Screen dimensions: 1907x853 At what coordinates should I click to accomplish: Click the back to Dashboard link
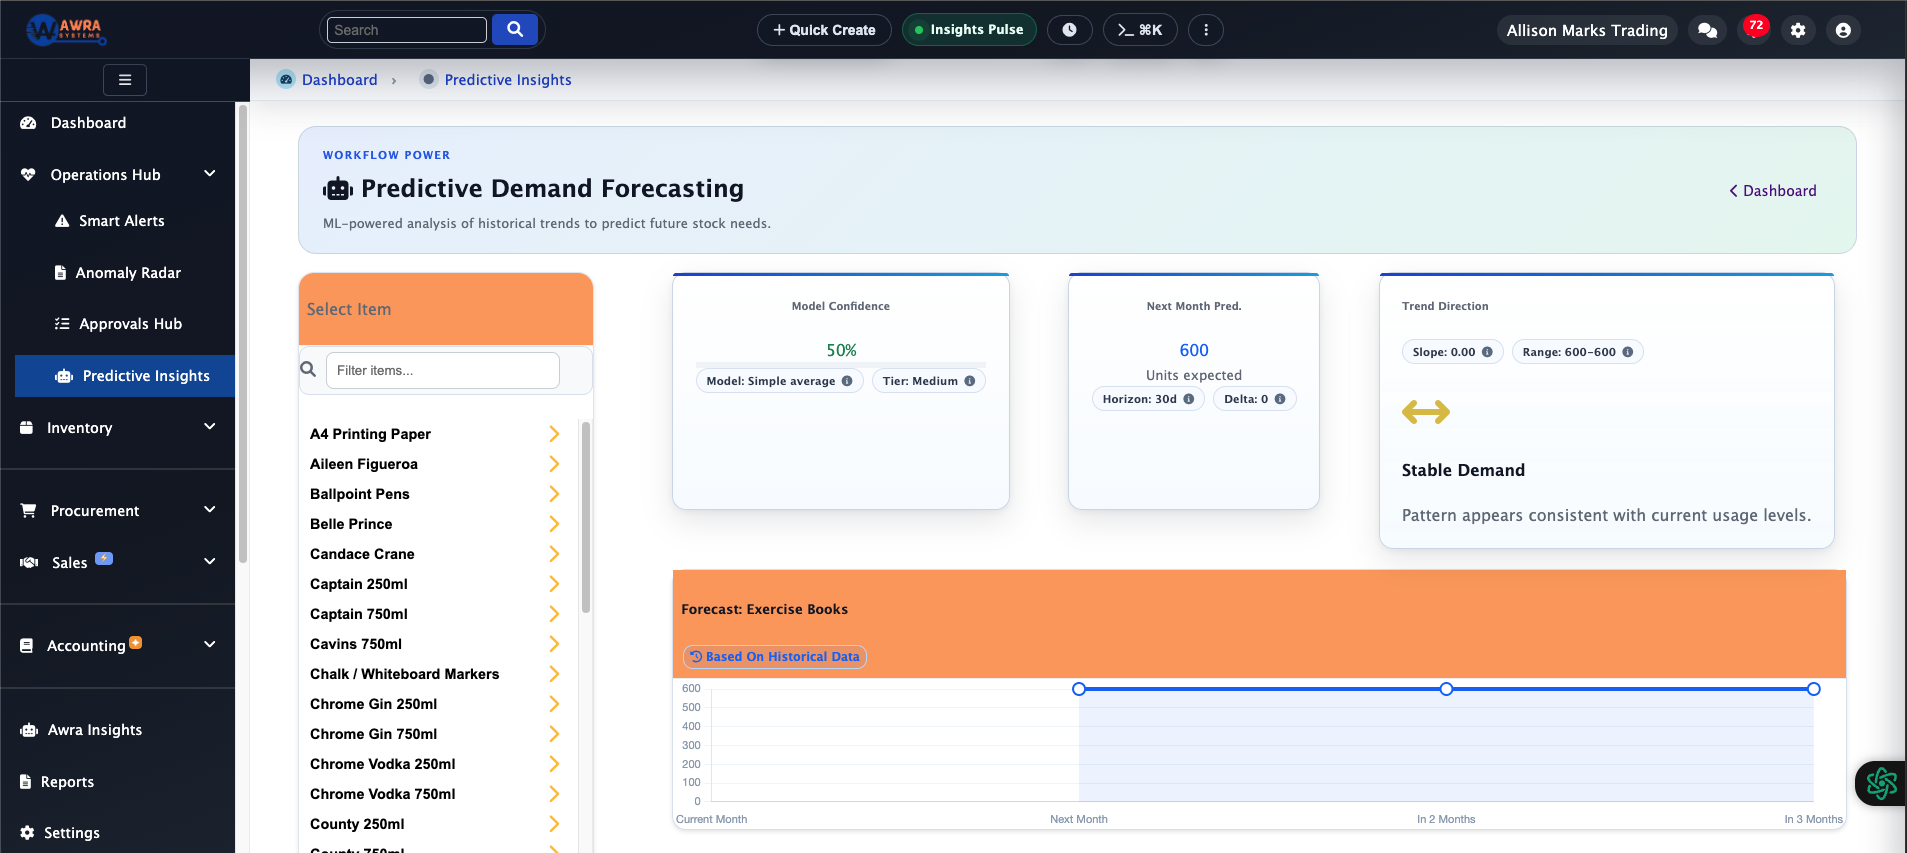[x=1773, y=191]
